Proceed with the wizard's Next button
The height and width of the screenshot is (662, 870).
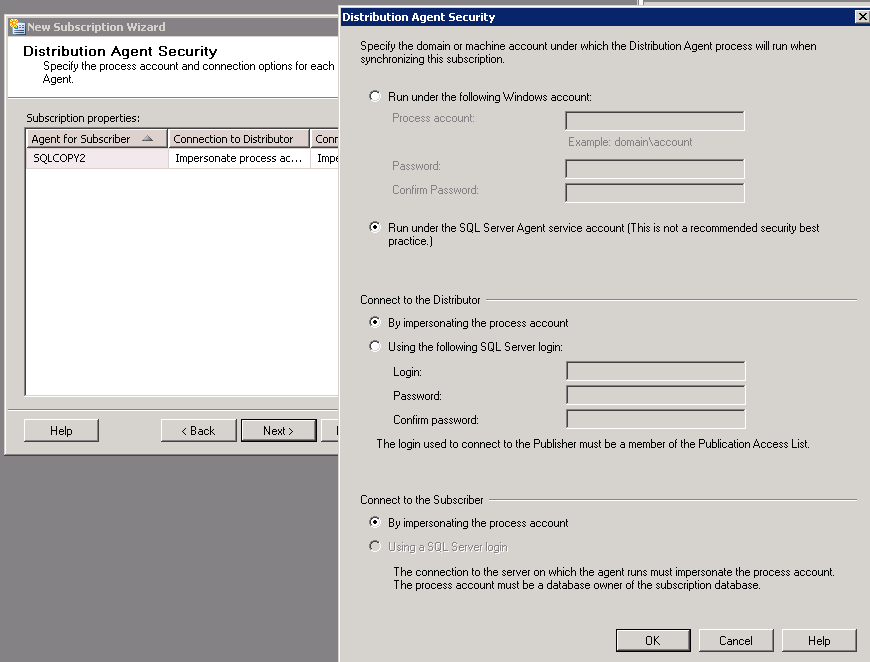(x=278, y=430)
